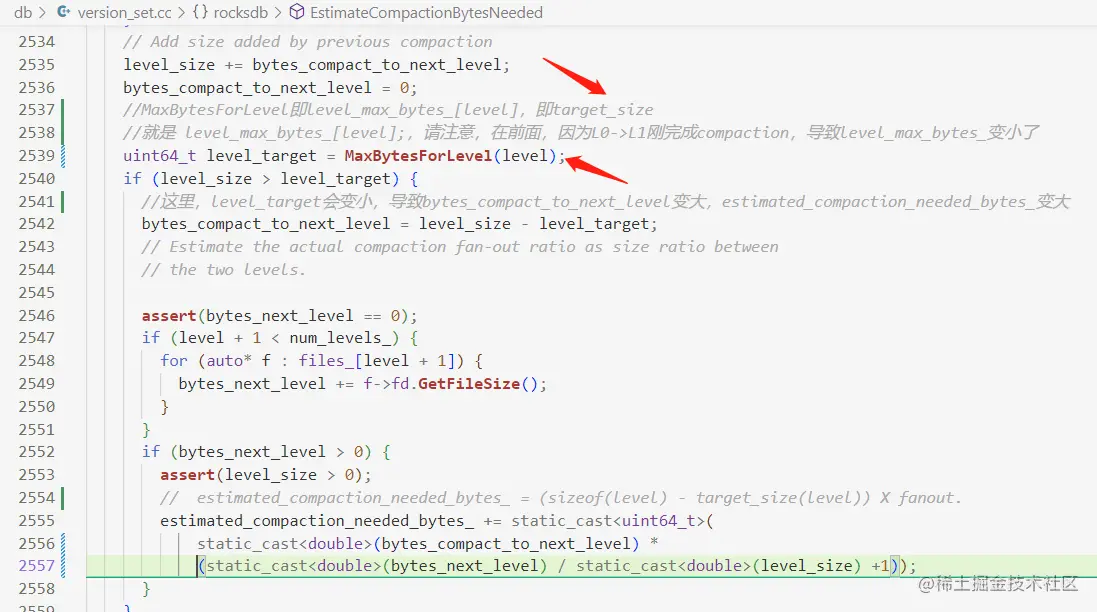Click the comment on line 2537 about target_size
1097x612 pixels.
[388, 110]
